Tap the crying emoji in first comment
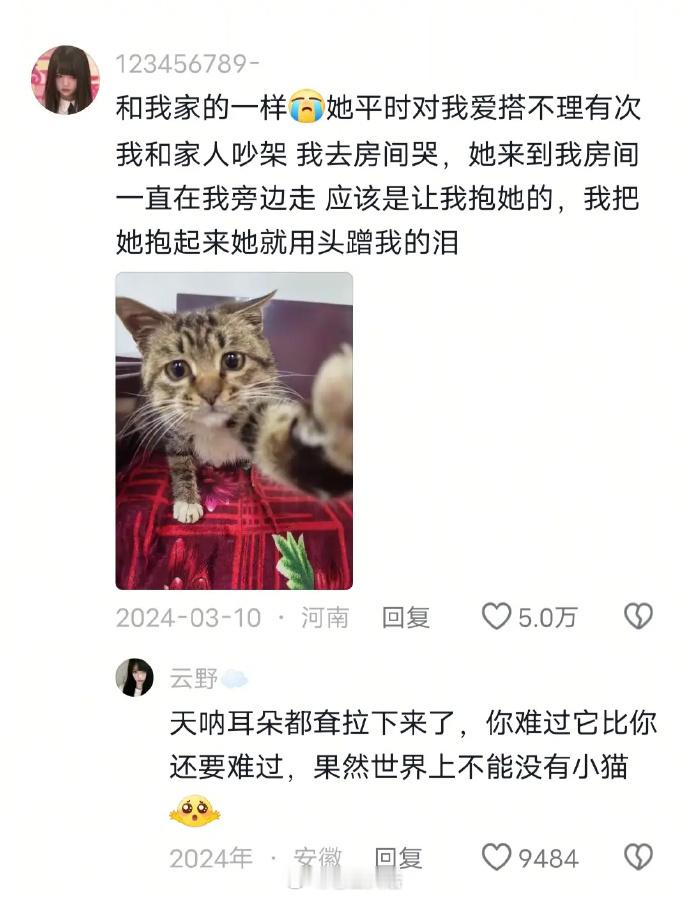This screenshot has height=897, width=690. coord(306,107)
